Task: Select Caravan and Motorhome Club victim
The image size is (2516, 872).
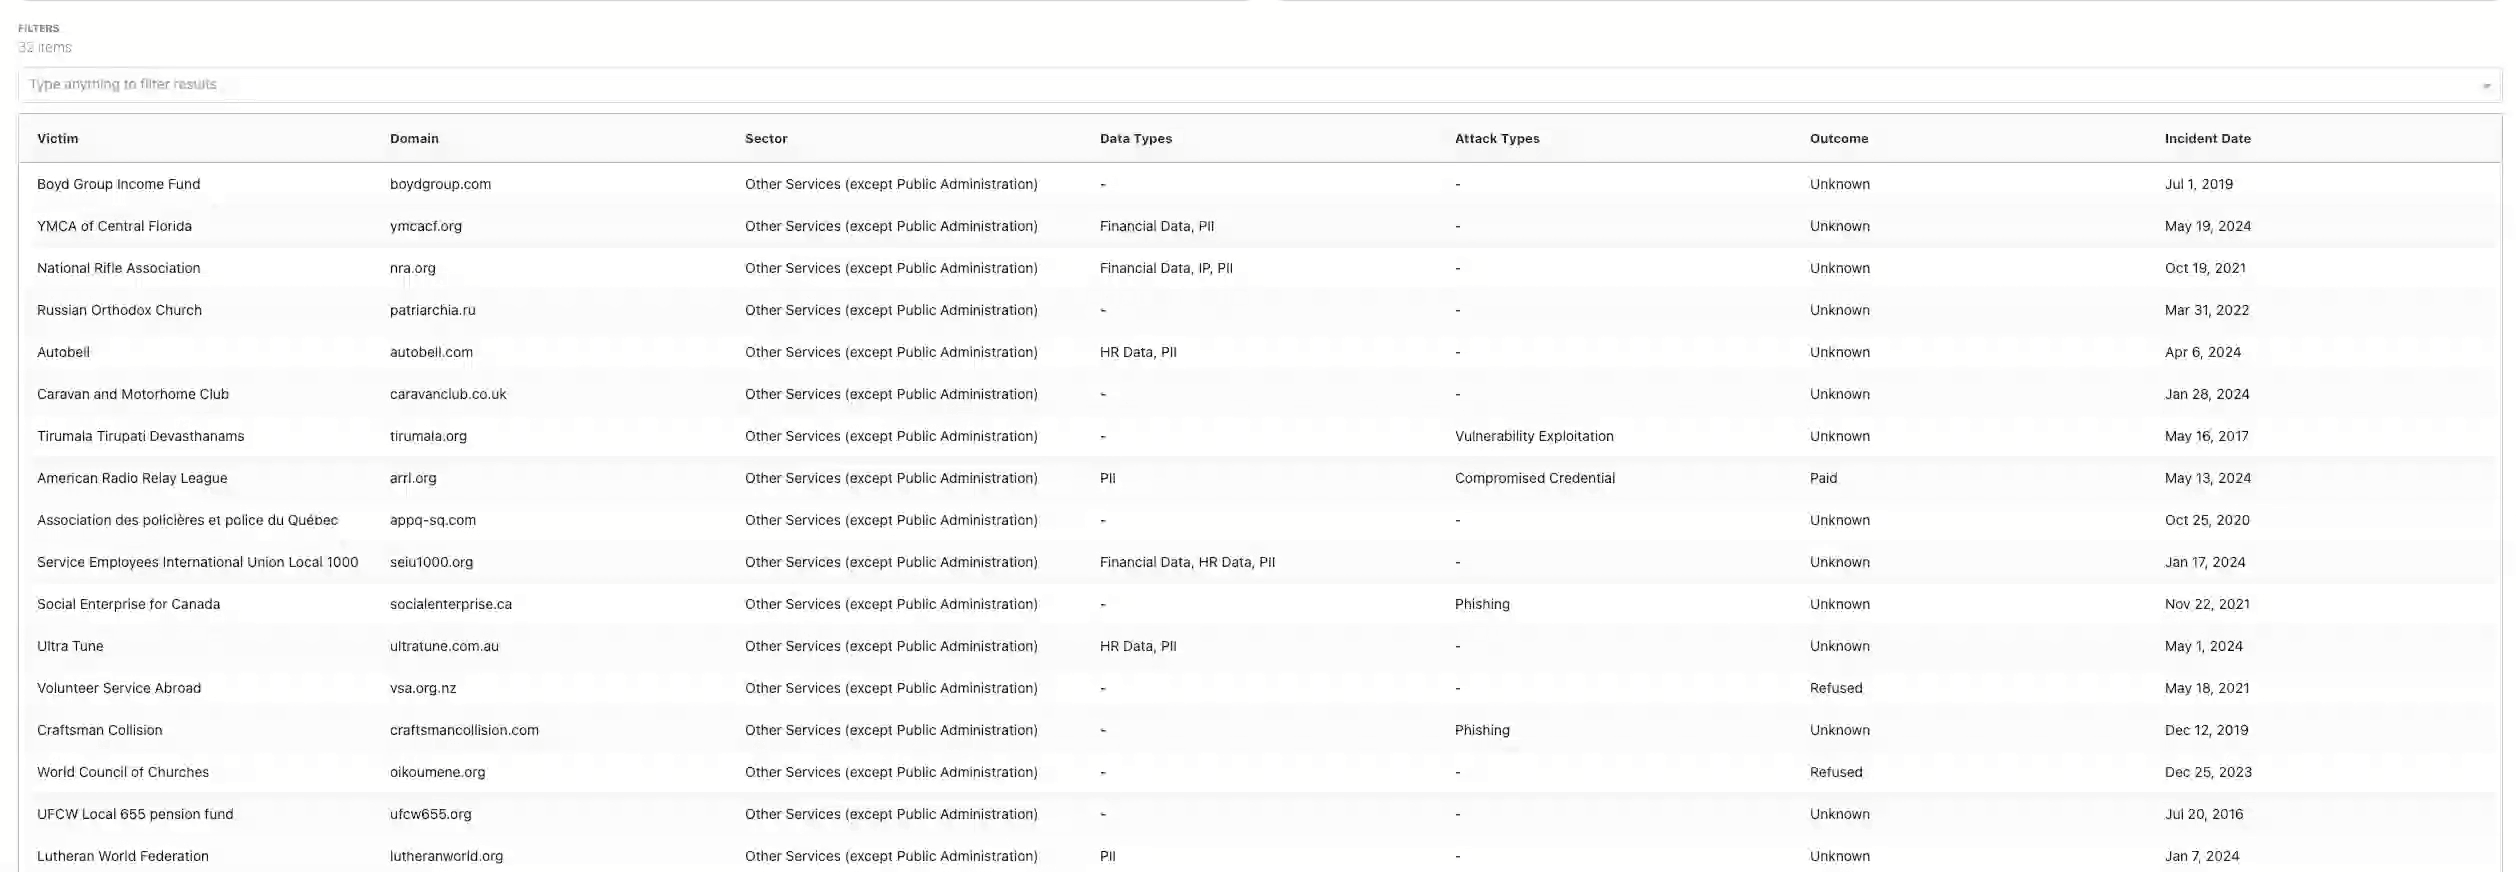Action: coord(133,394)
